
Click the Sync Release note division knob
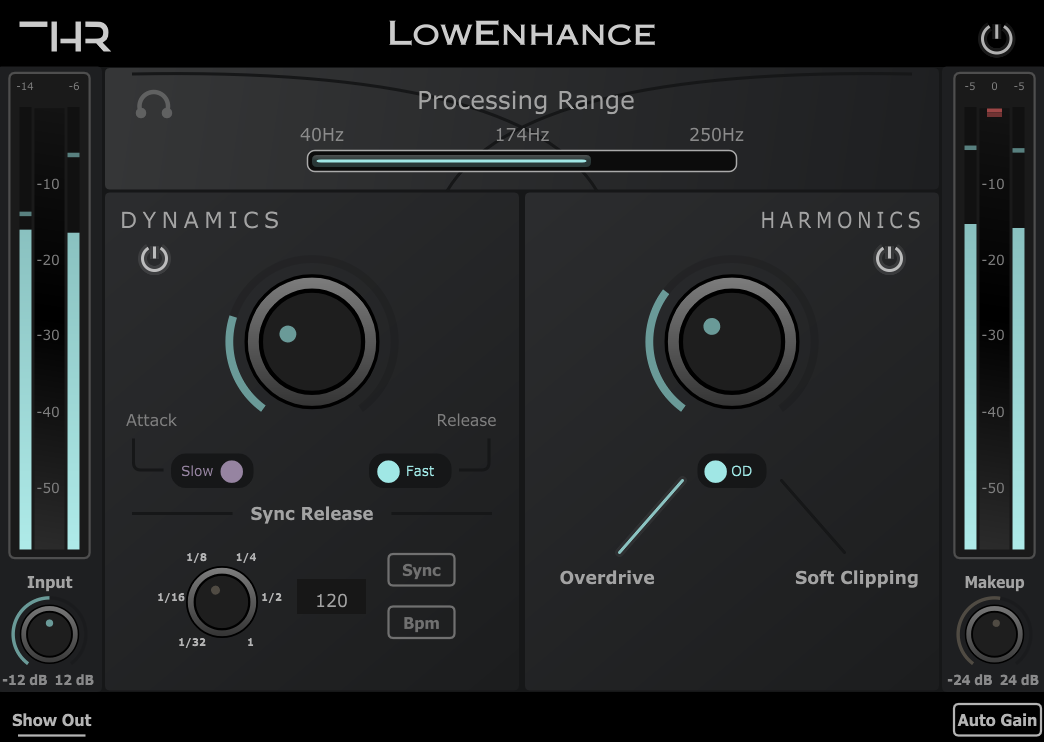221,601
